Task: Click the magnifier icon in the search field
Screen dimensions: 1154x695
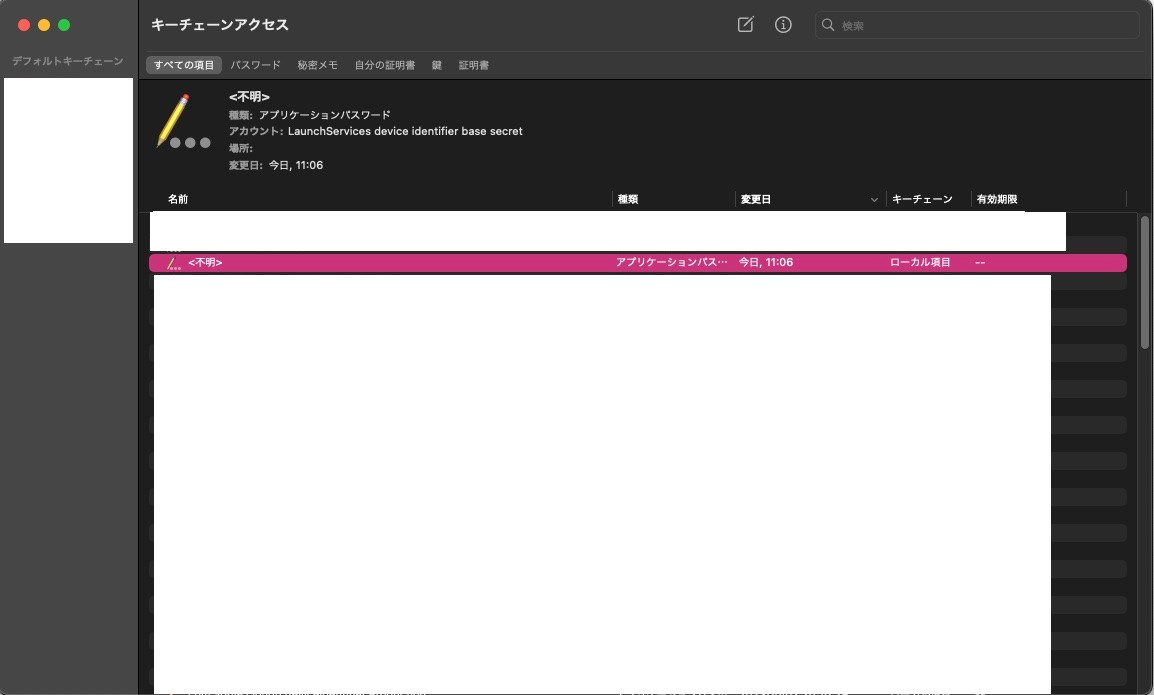Action: coord(828,25)
